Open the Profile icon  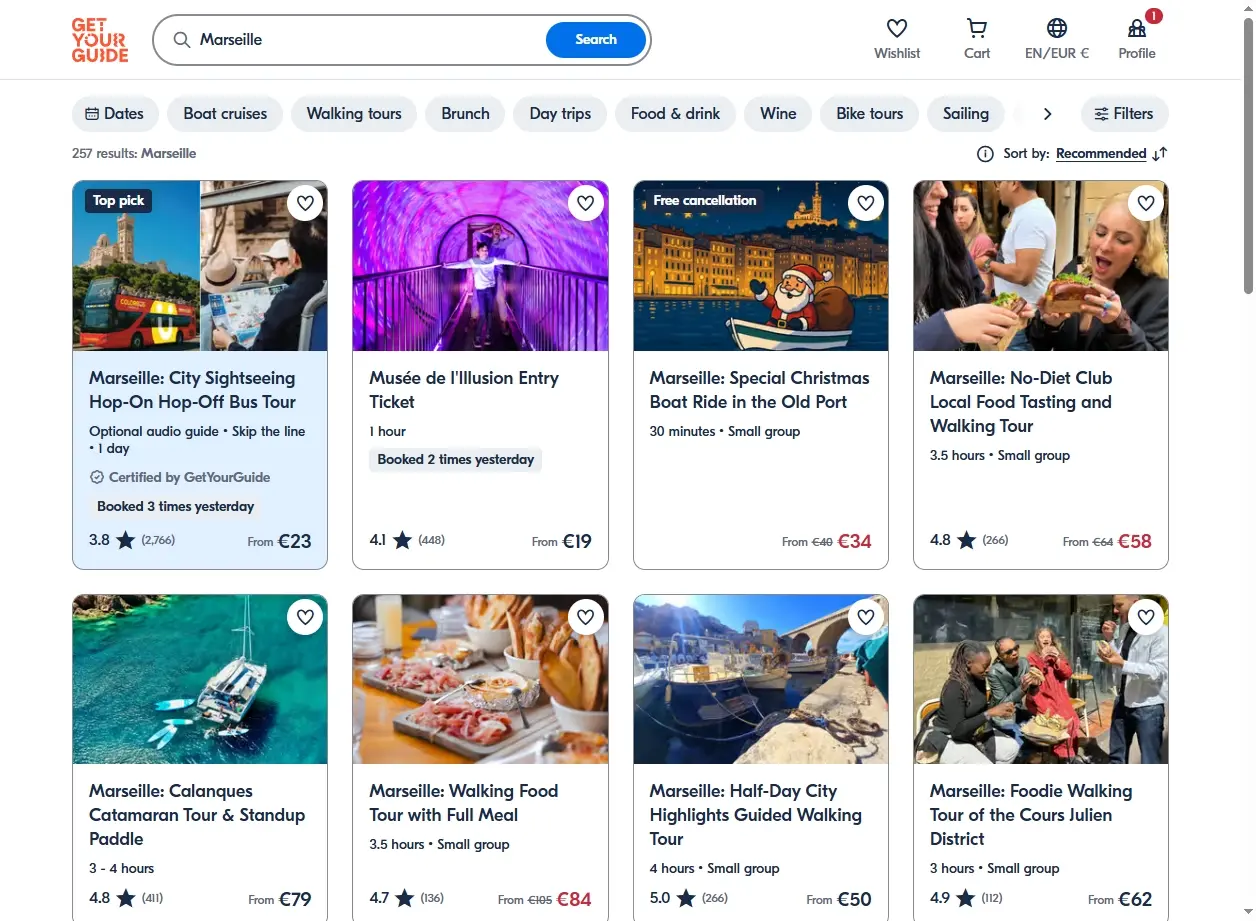[x=1137, y=28]
